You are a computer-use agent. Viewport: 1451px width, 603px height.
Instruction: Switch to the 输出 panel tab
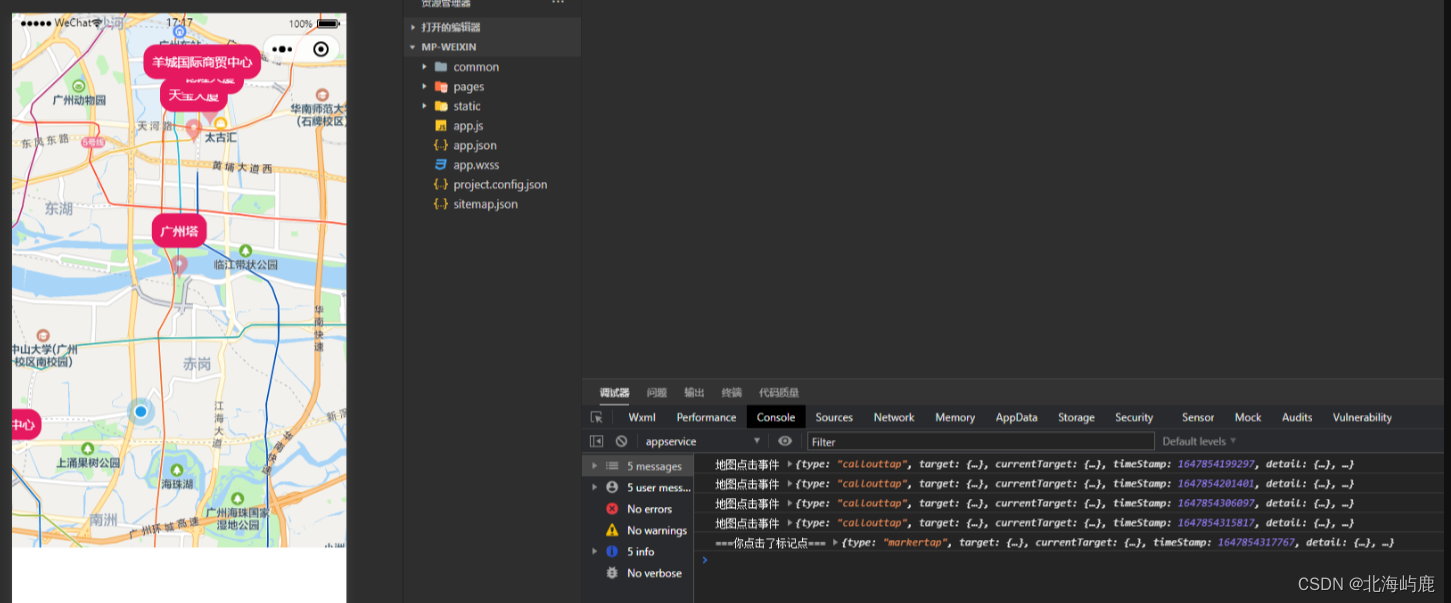click(x=694, y=393)
